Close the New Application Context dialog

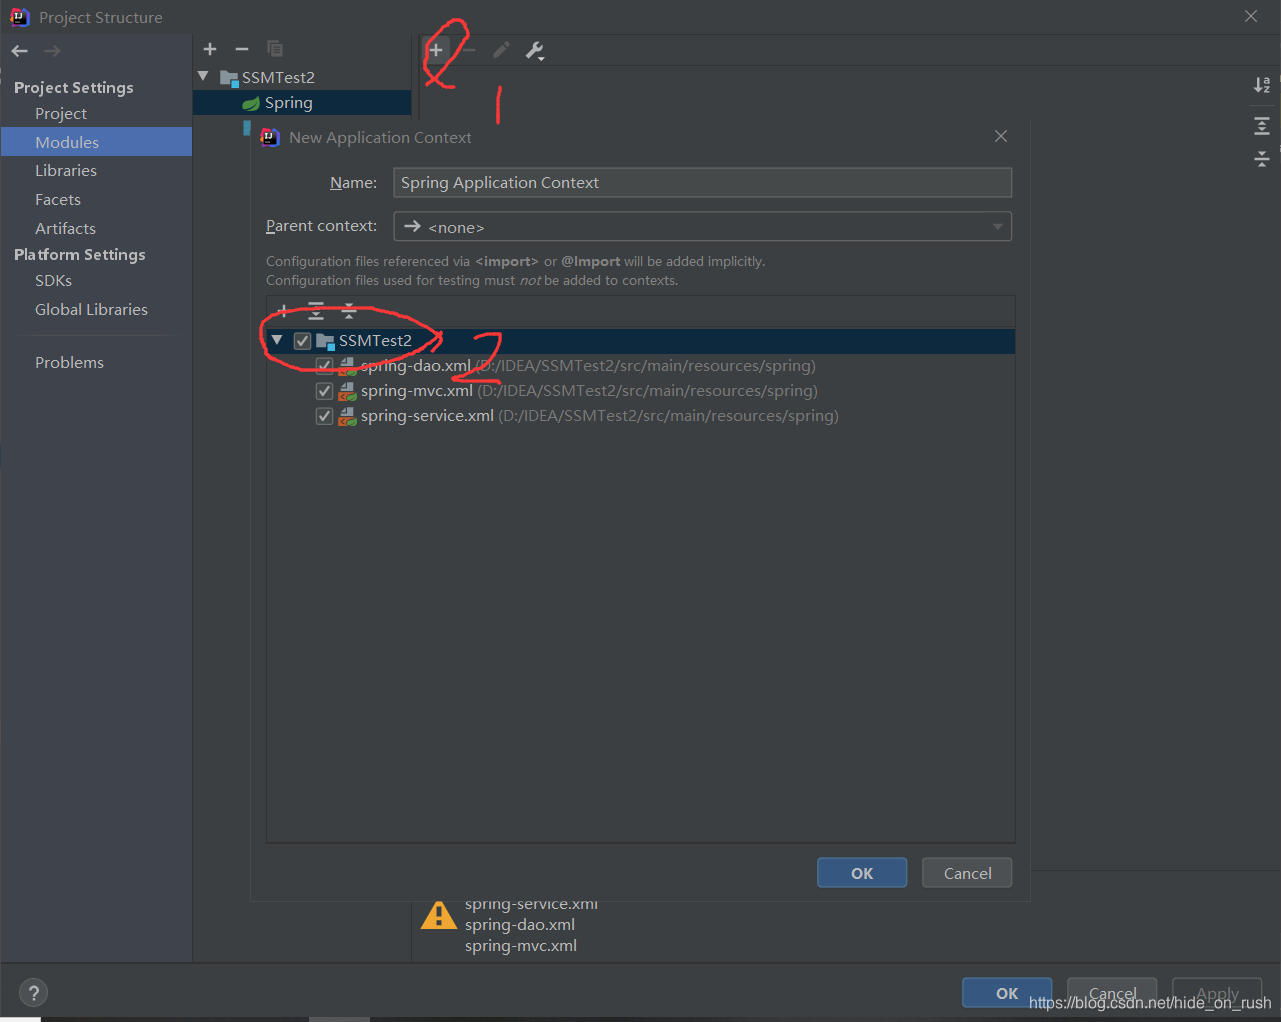[x=1001, y=136]
